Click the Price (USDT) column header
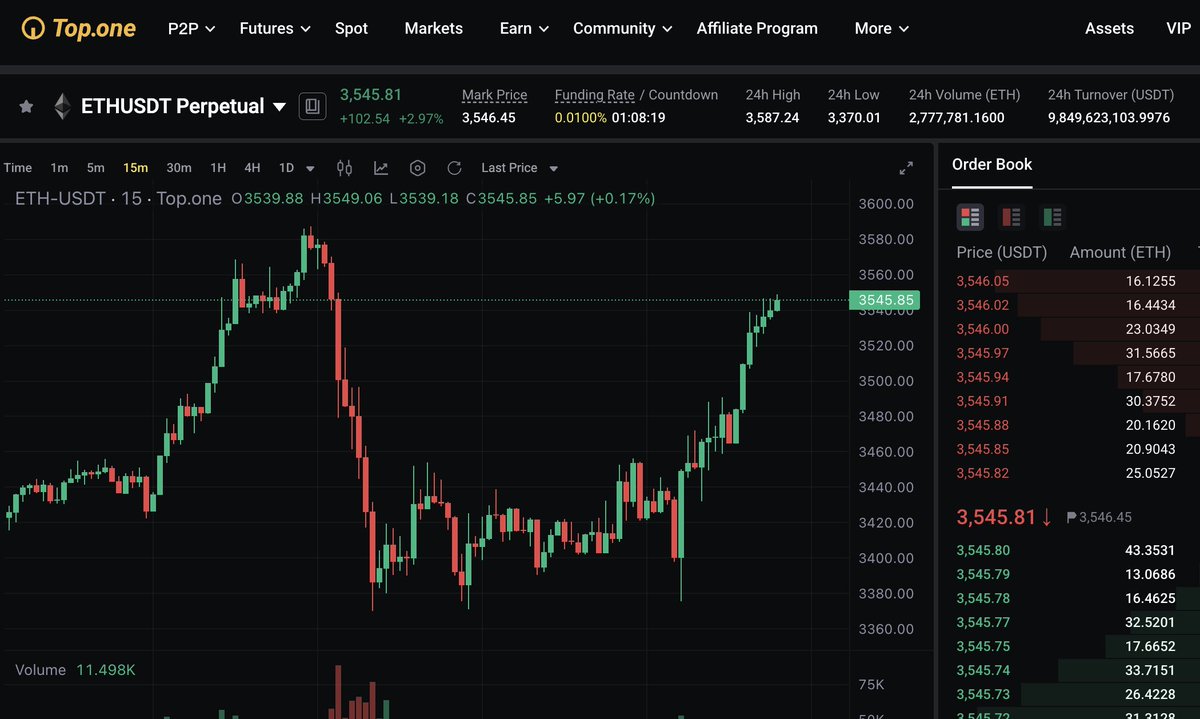1200x719 pixels. point(1002,252)
